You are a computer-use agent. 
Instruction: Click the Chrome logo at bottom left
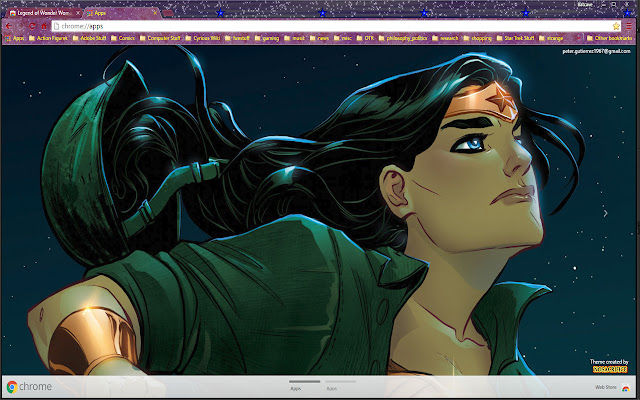pos(12,387)
